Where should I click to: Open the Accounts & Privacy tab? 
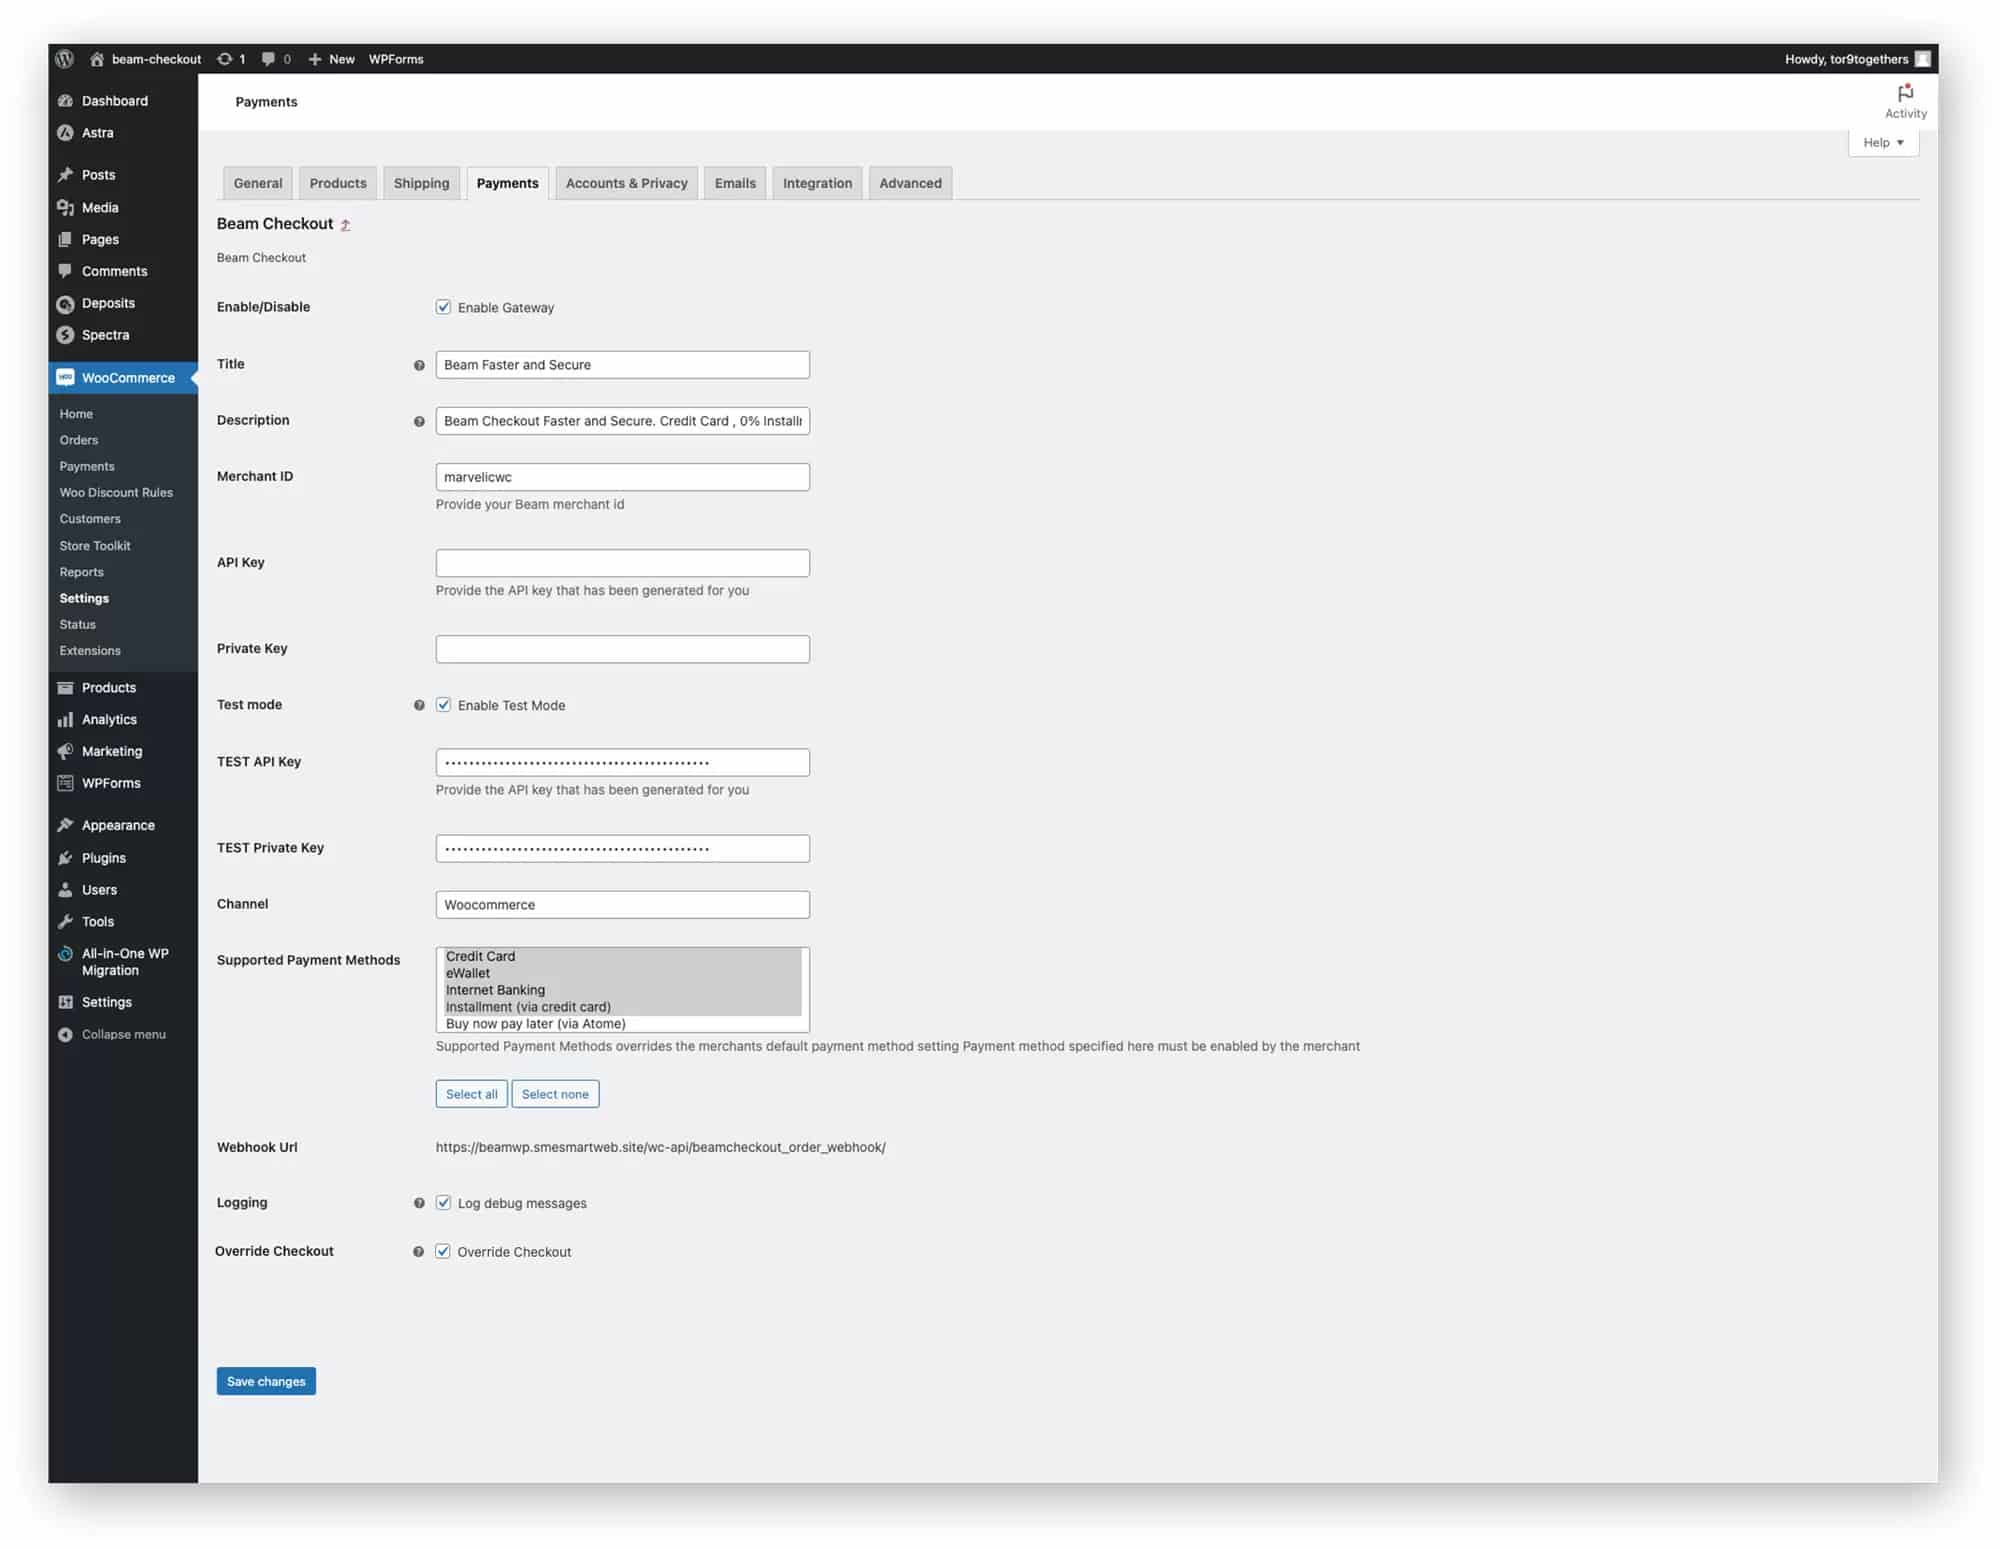tap(627, 183)
